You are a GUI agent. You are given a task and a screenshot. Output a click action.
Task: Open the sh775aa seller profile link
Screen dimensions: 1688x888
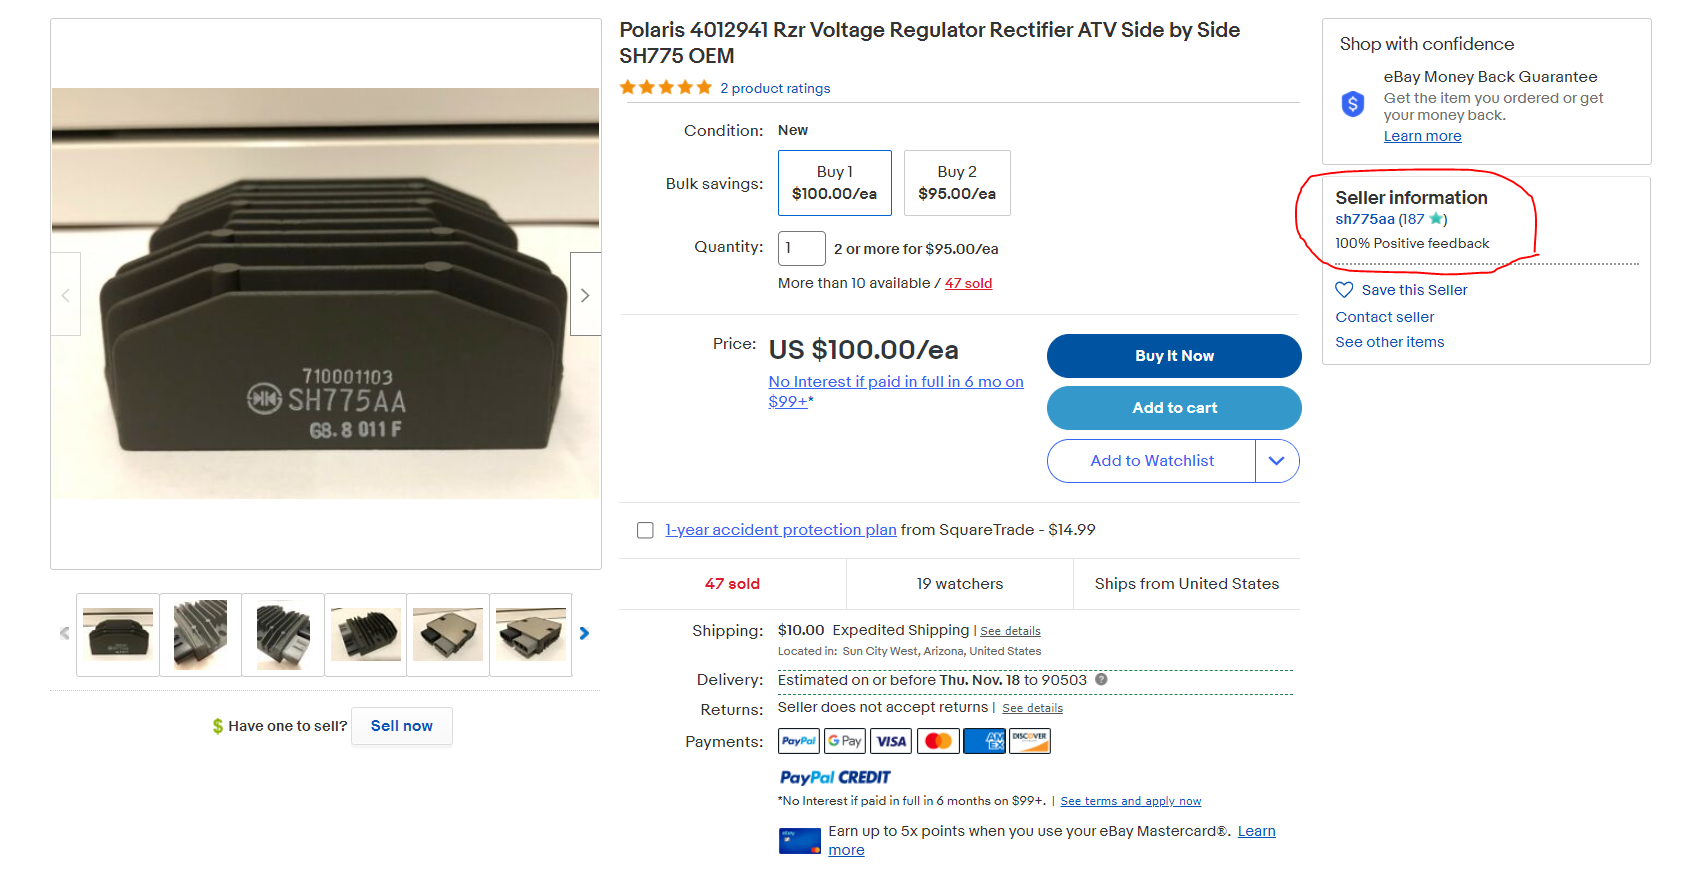[x=1365, y=219]
